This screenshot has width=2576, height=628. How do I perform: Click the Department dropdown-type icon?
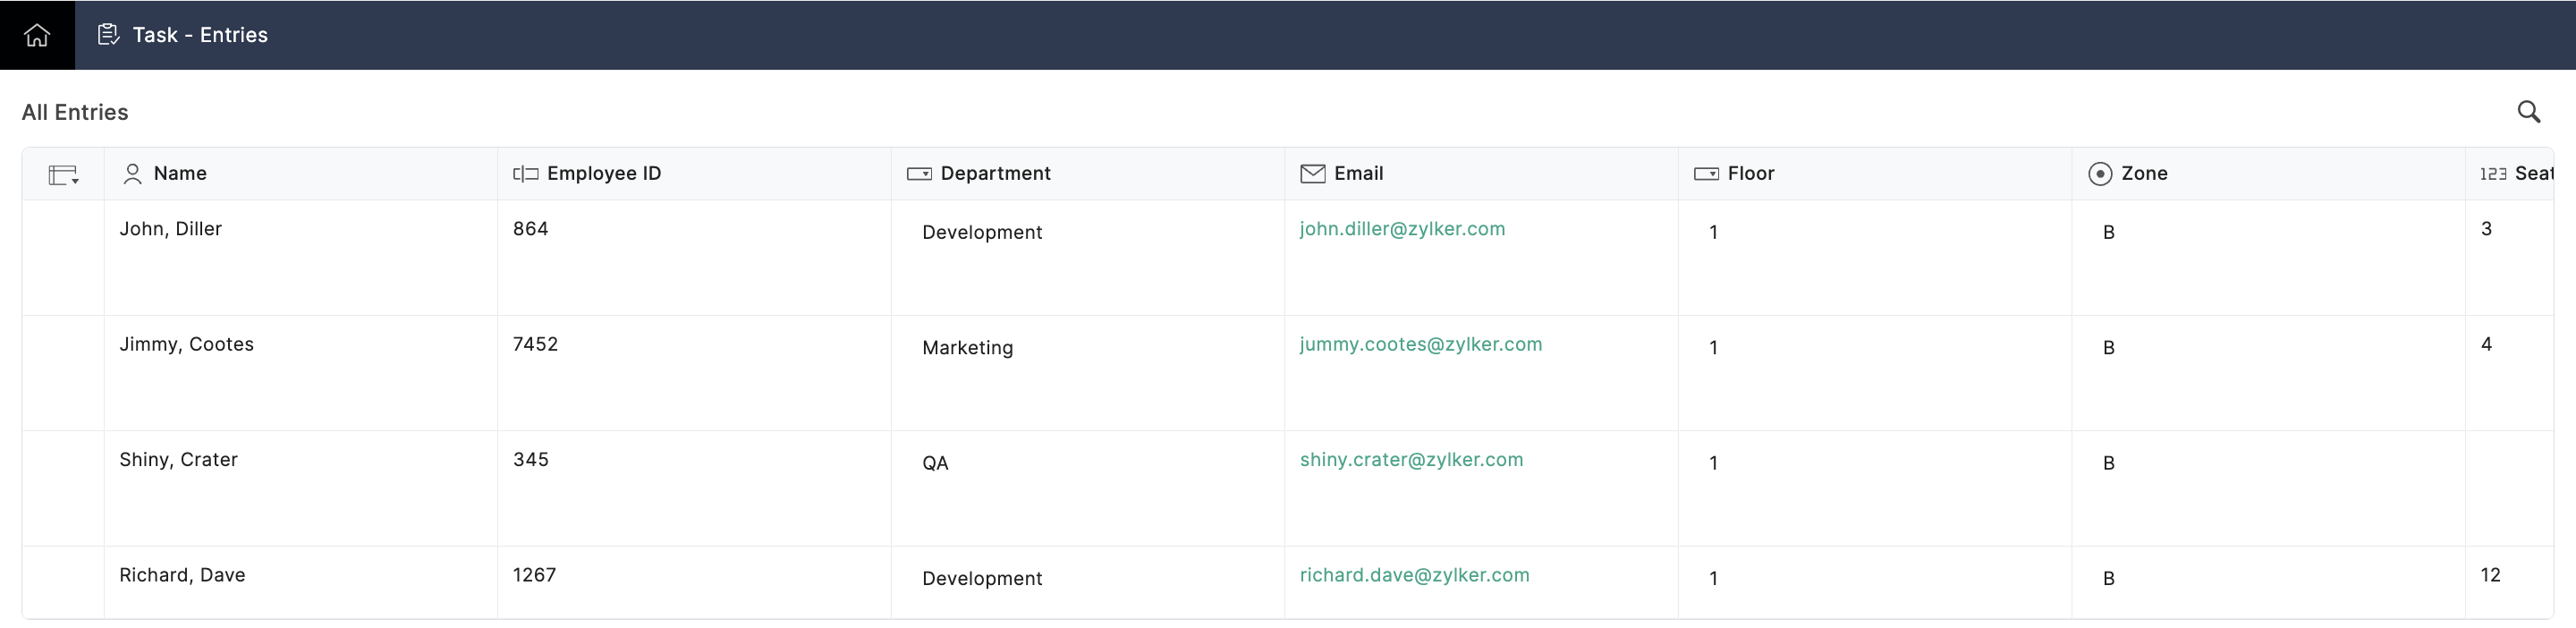(x=919, y=174)
